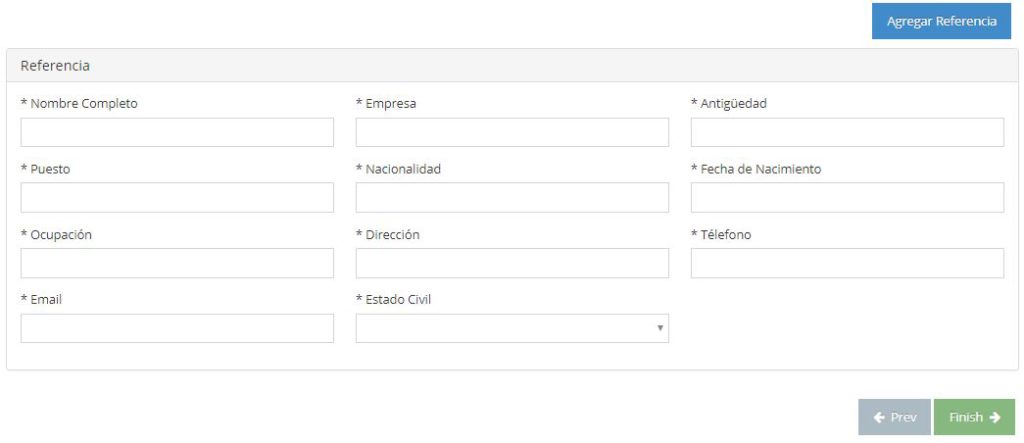Screen dimensions: 1024x443
Task: Click the Fecha de Nacimiento input
Action: 847,198
